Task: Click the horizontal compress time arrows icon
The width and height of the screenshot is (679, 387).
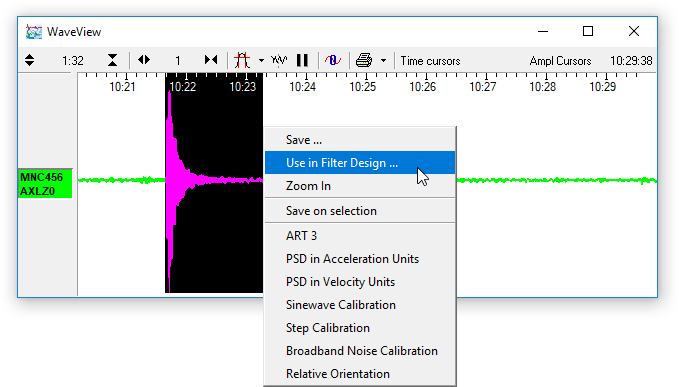Action: coord(211,60)
